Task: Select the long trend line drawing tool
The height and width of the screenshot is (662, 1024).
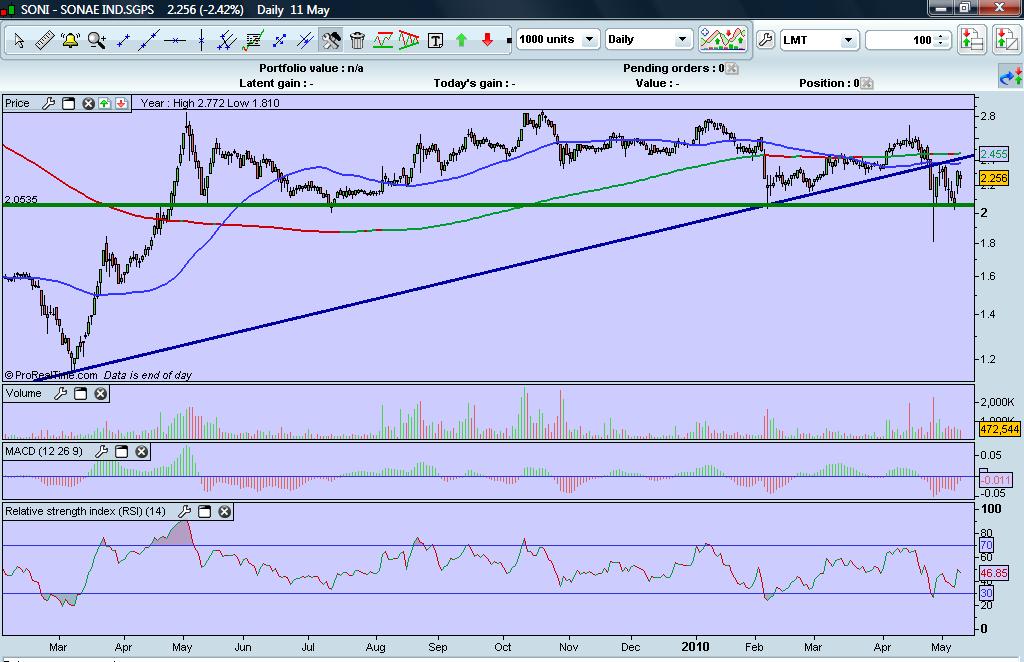Action: coord(149,40)
